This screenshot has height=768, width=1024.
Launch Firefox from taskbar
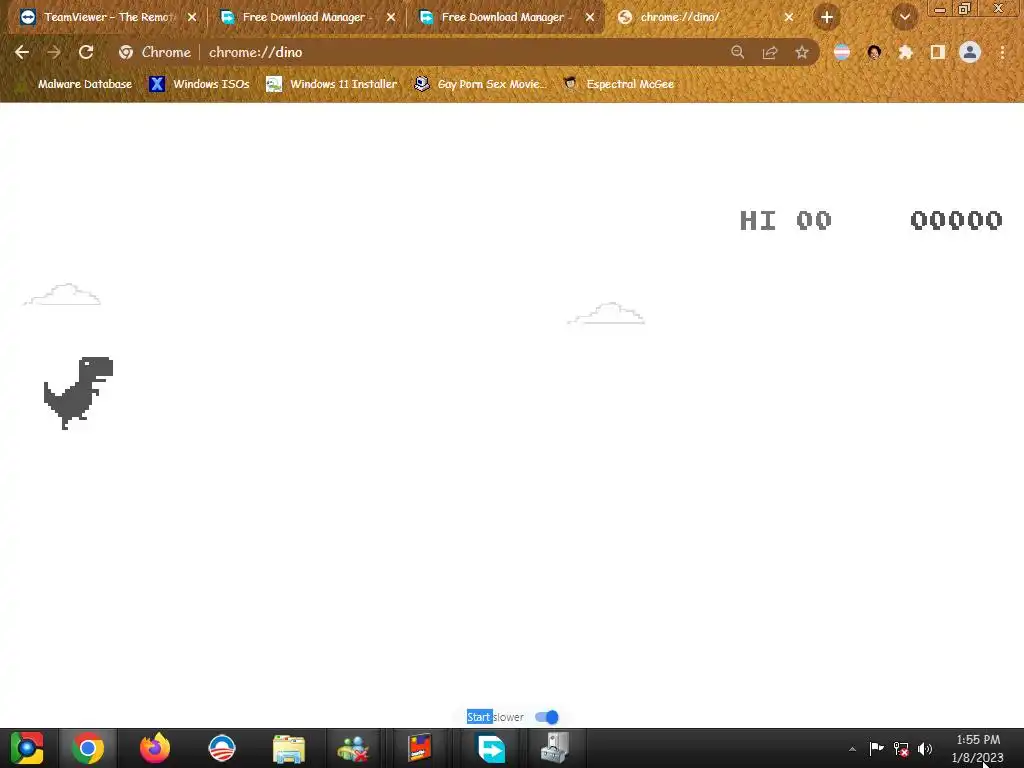pos(155,748)
